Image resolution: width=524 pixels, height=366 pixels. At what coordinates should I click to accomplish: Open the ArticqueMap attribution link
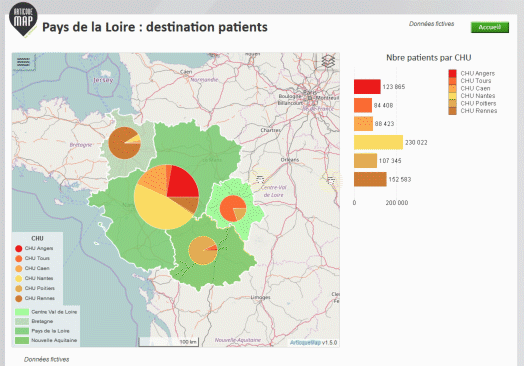pos(305,343)
